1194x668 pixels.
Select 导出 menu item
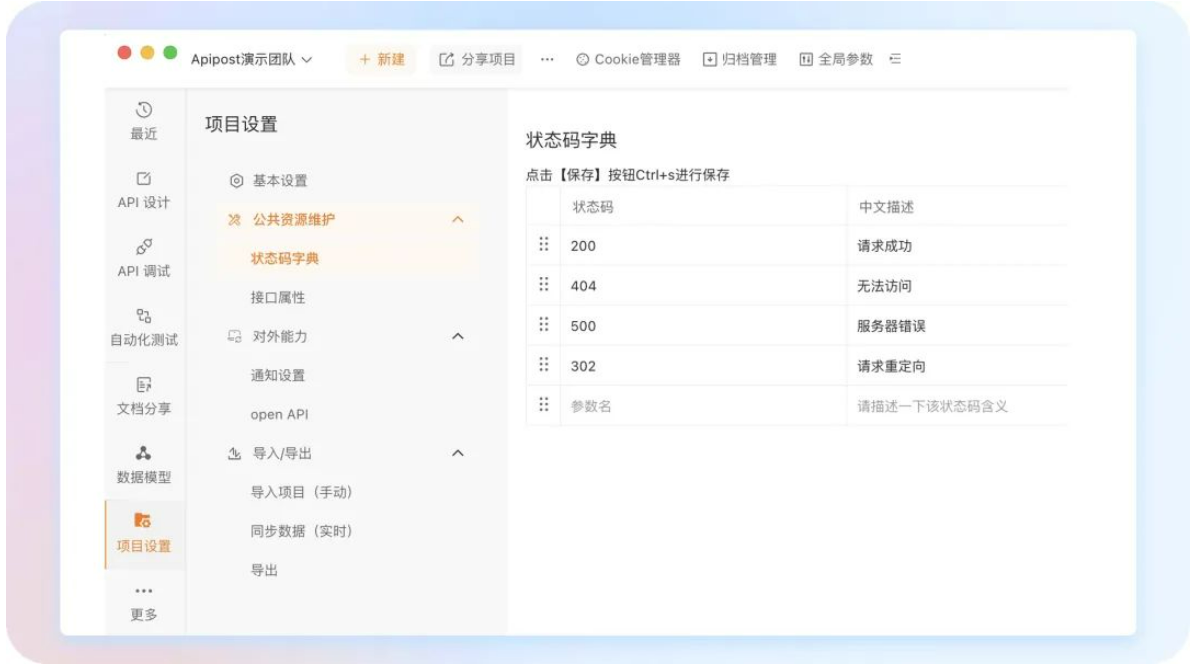(264, 570)
